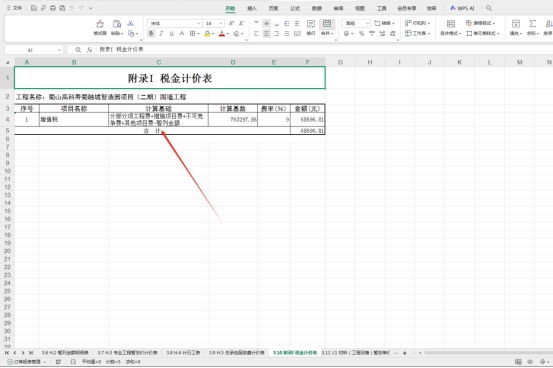Click the Cut scissors icon
553x368 pixels.
coord(130,23)
